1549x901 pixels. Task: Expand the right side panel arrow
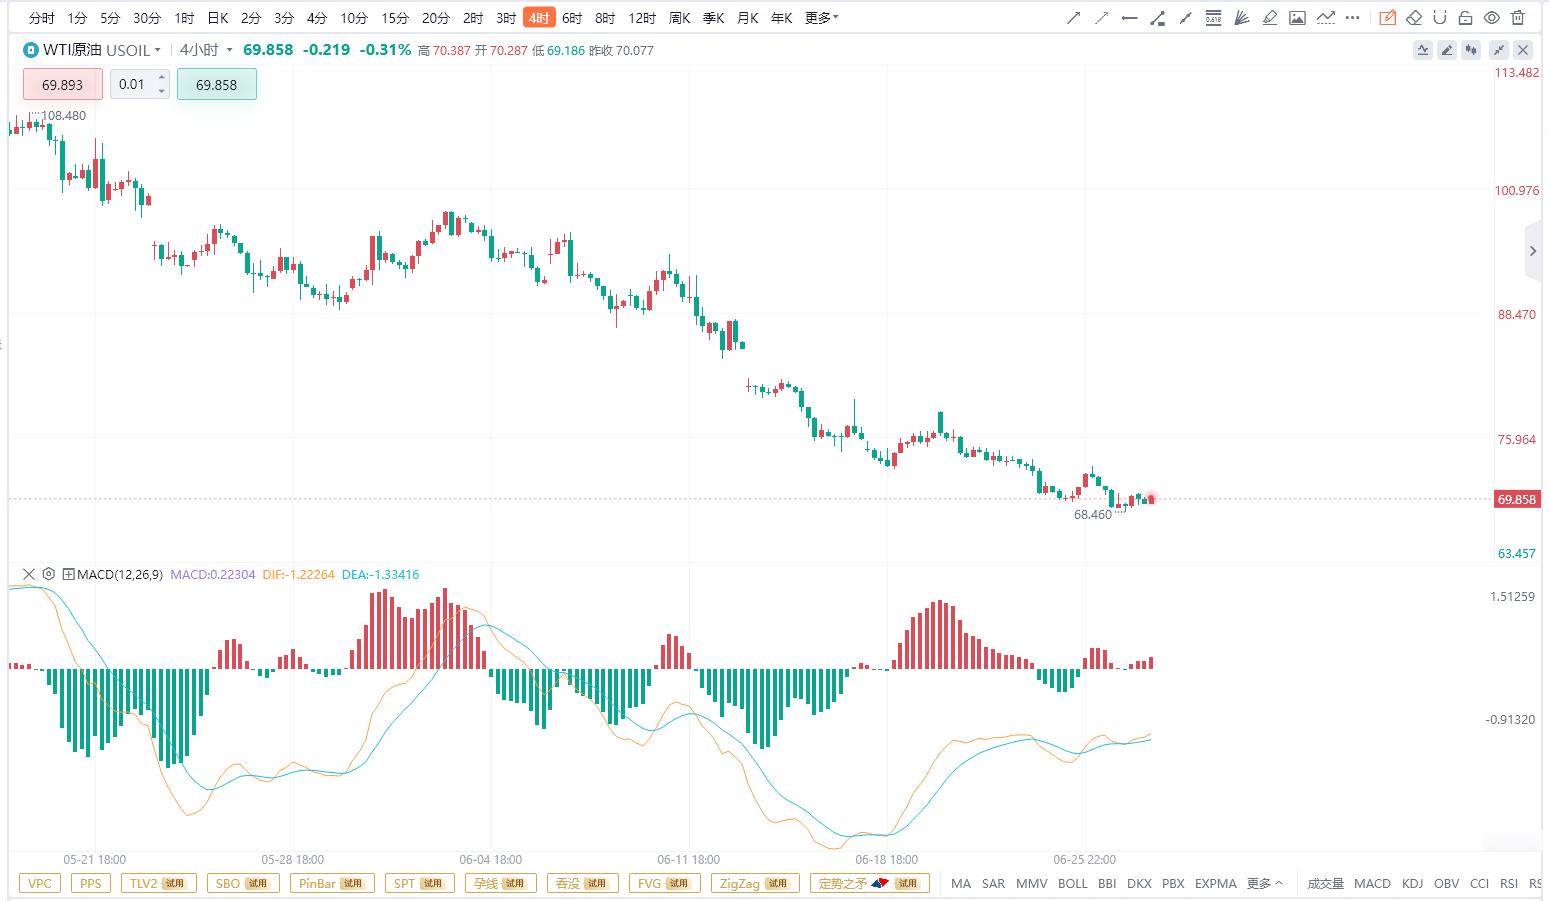(1533, 251)
